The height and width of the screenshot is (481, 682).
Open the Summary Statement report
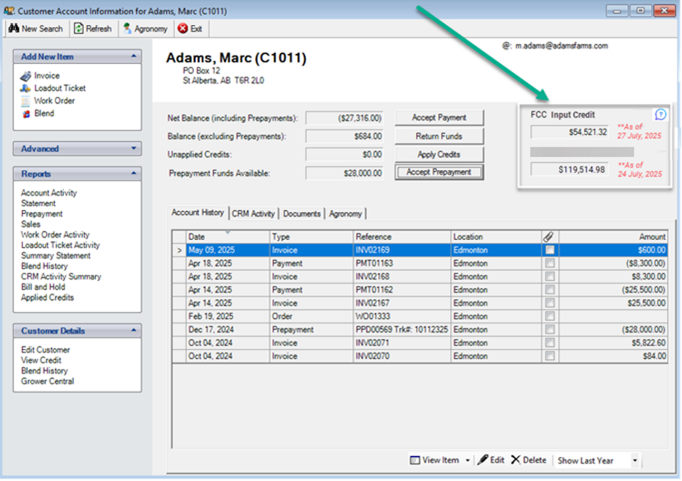56,255
